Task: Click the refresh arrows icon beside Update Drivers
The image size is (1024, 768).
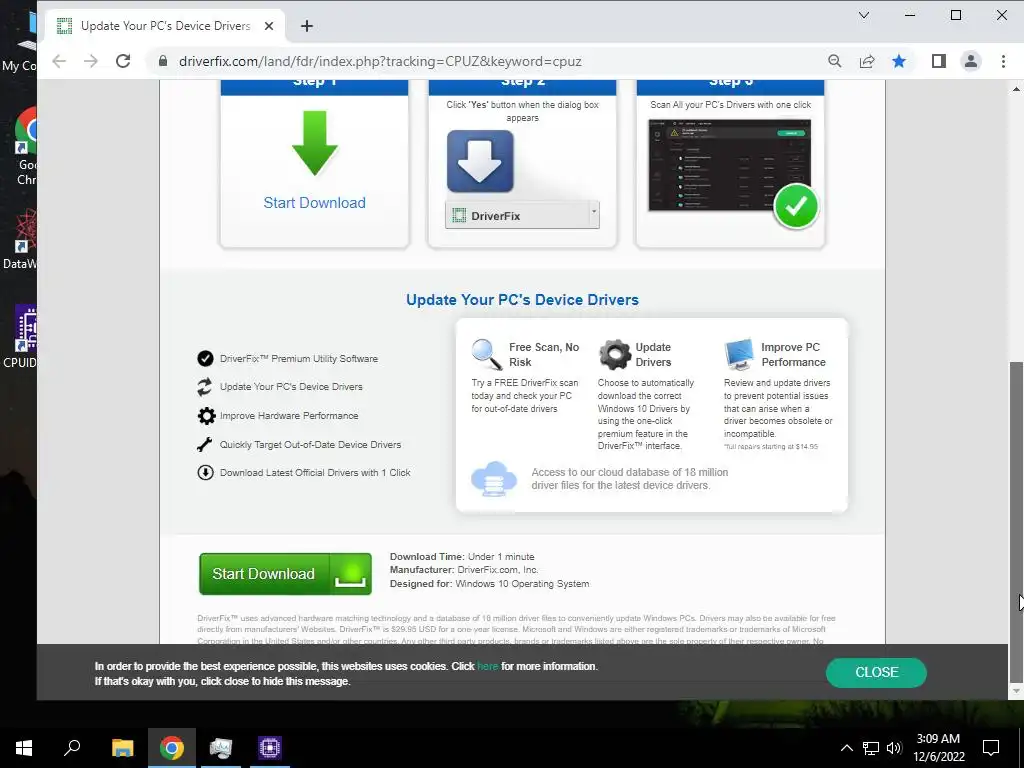Action: pyautogui.click(x=205, y=387)
